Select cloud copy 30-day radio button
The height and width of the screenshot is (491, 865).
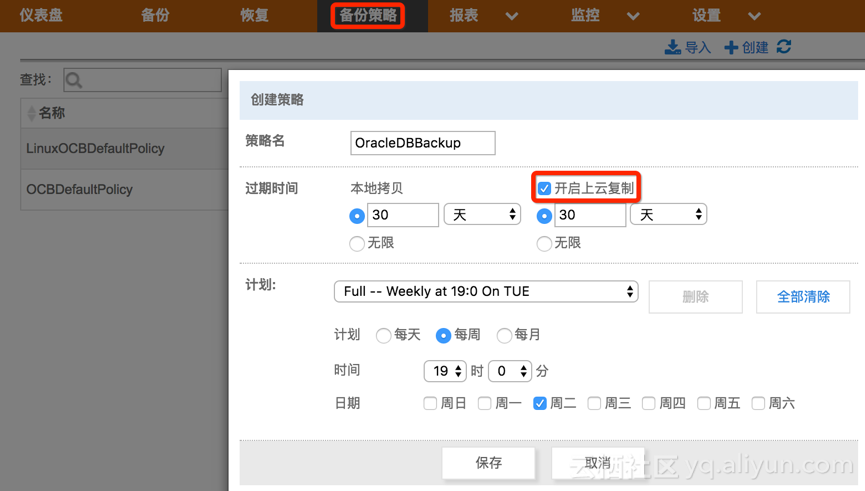coord(544,216)
